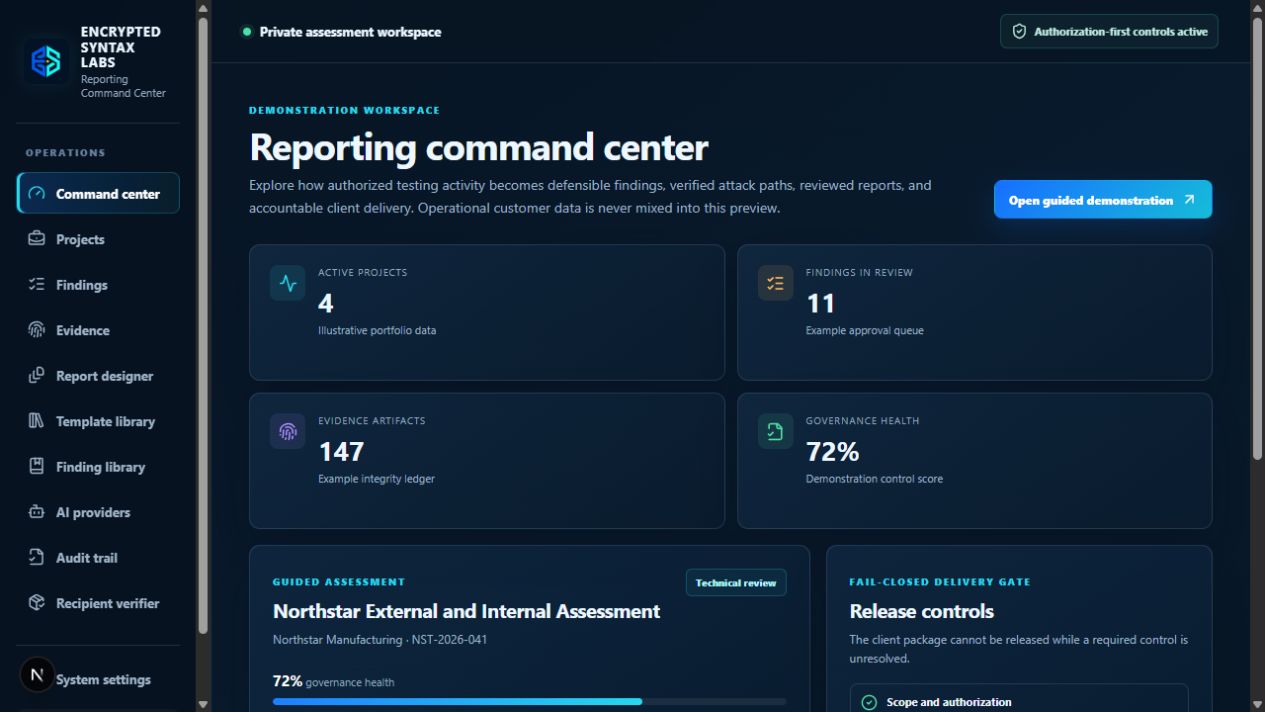Screen dimensions: 1265x712
Task: Click the main page vertical scrollbar thumb
Action: [x=1257, y=238]
